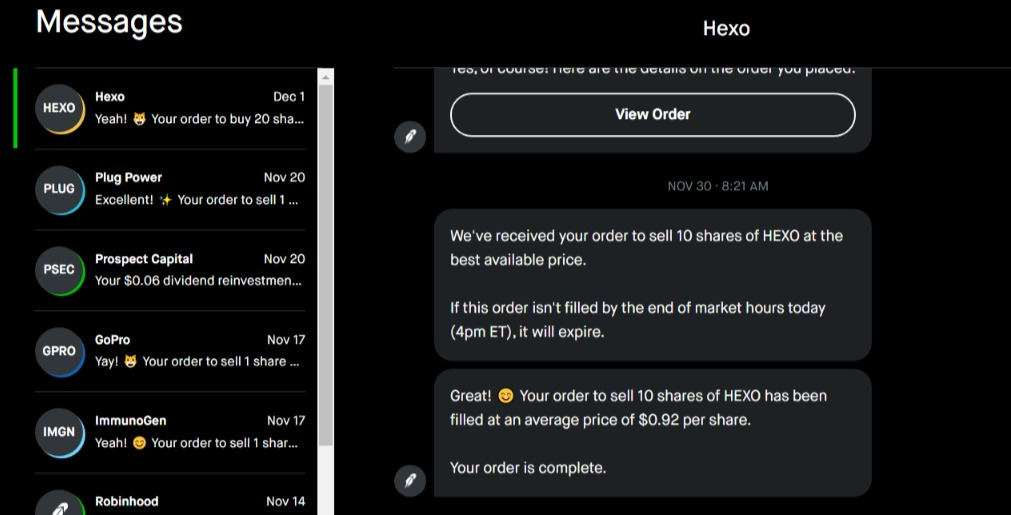Click the PLUG ticker avatar icon
The height and width of the screenshot is (515, 1011).
click(x=59, y=189)
